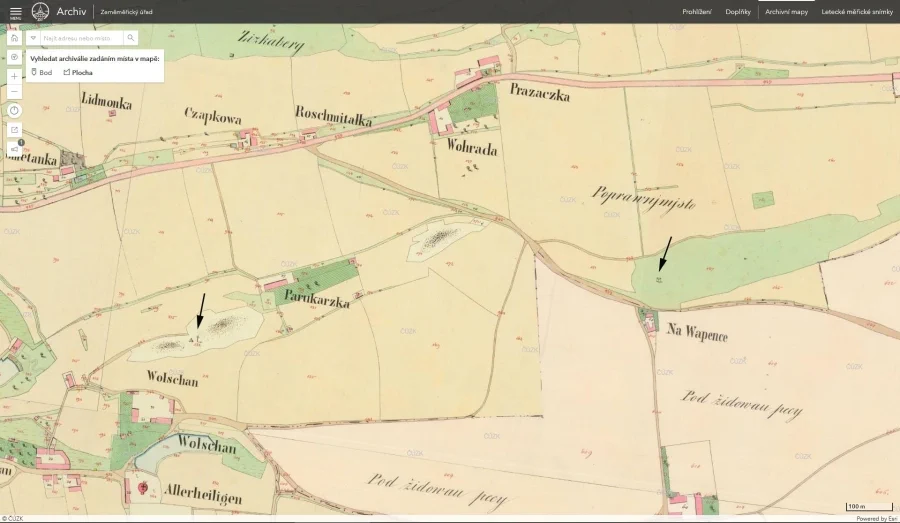This screenshot has width=900, height=523.
Task: Expand the search source dropdown arrow
Action: (x=33, y=38)
